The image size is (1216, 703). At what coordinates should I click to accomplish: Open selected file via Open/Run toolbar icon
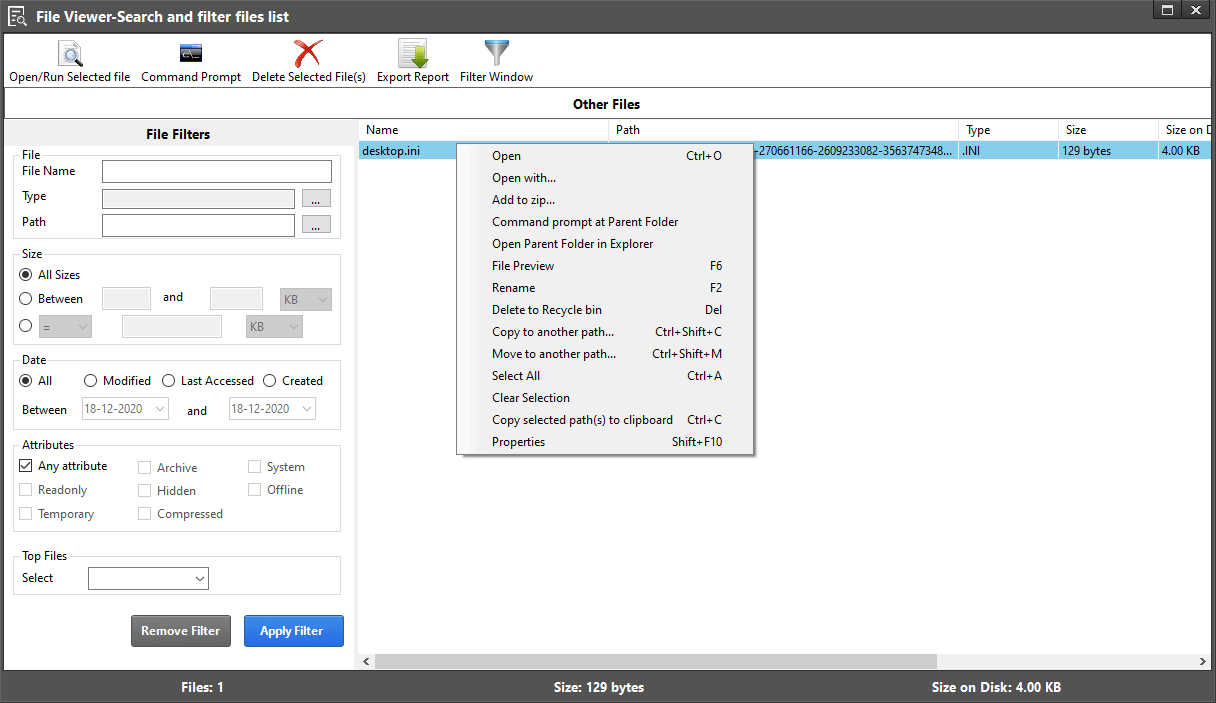point(69,55)
